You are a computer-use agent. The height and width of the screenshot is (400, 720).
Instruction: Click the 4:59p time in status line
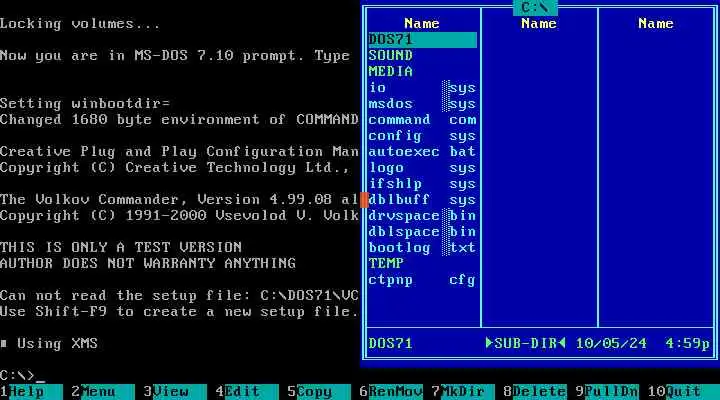pyautogui.click(x=687, y=344)
